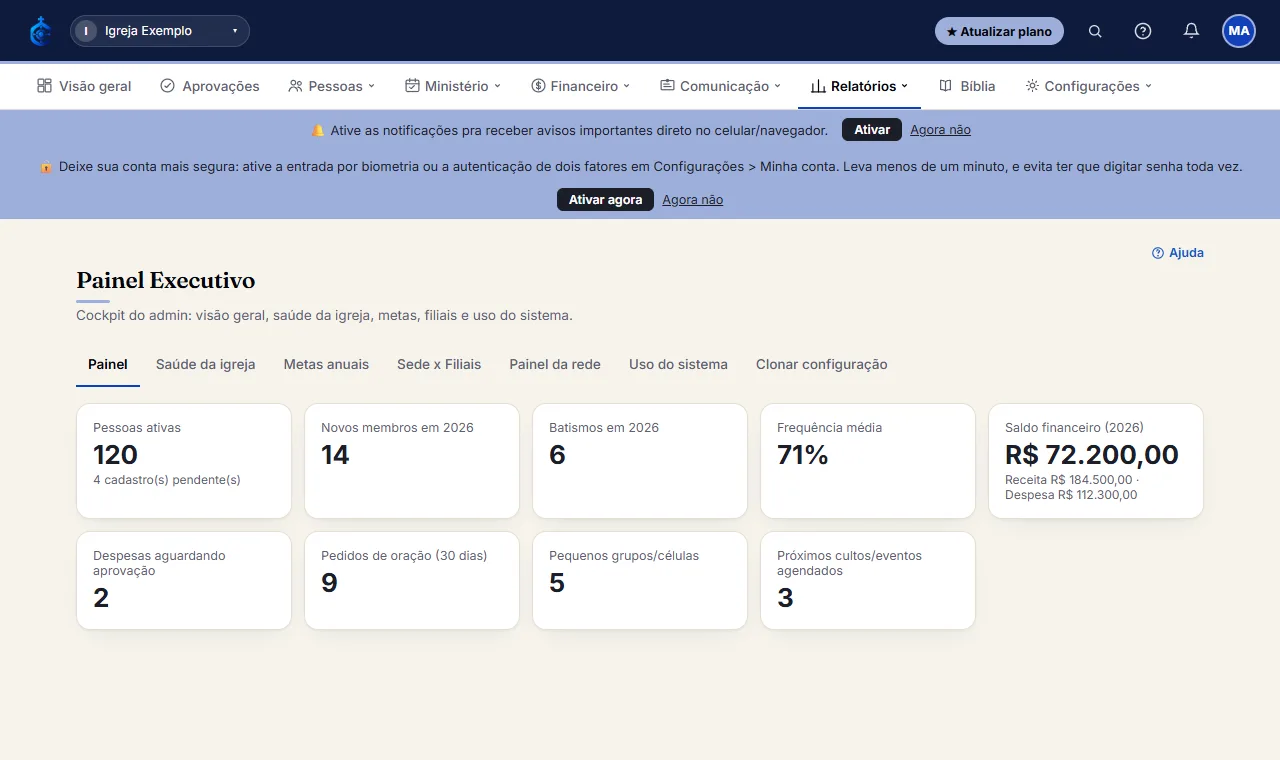Open the notifications bell icon

[1191, 31]
